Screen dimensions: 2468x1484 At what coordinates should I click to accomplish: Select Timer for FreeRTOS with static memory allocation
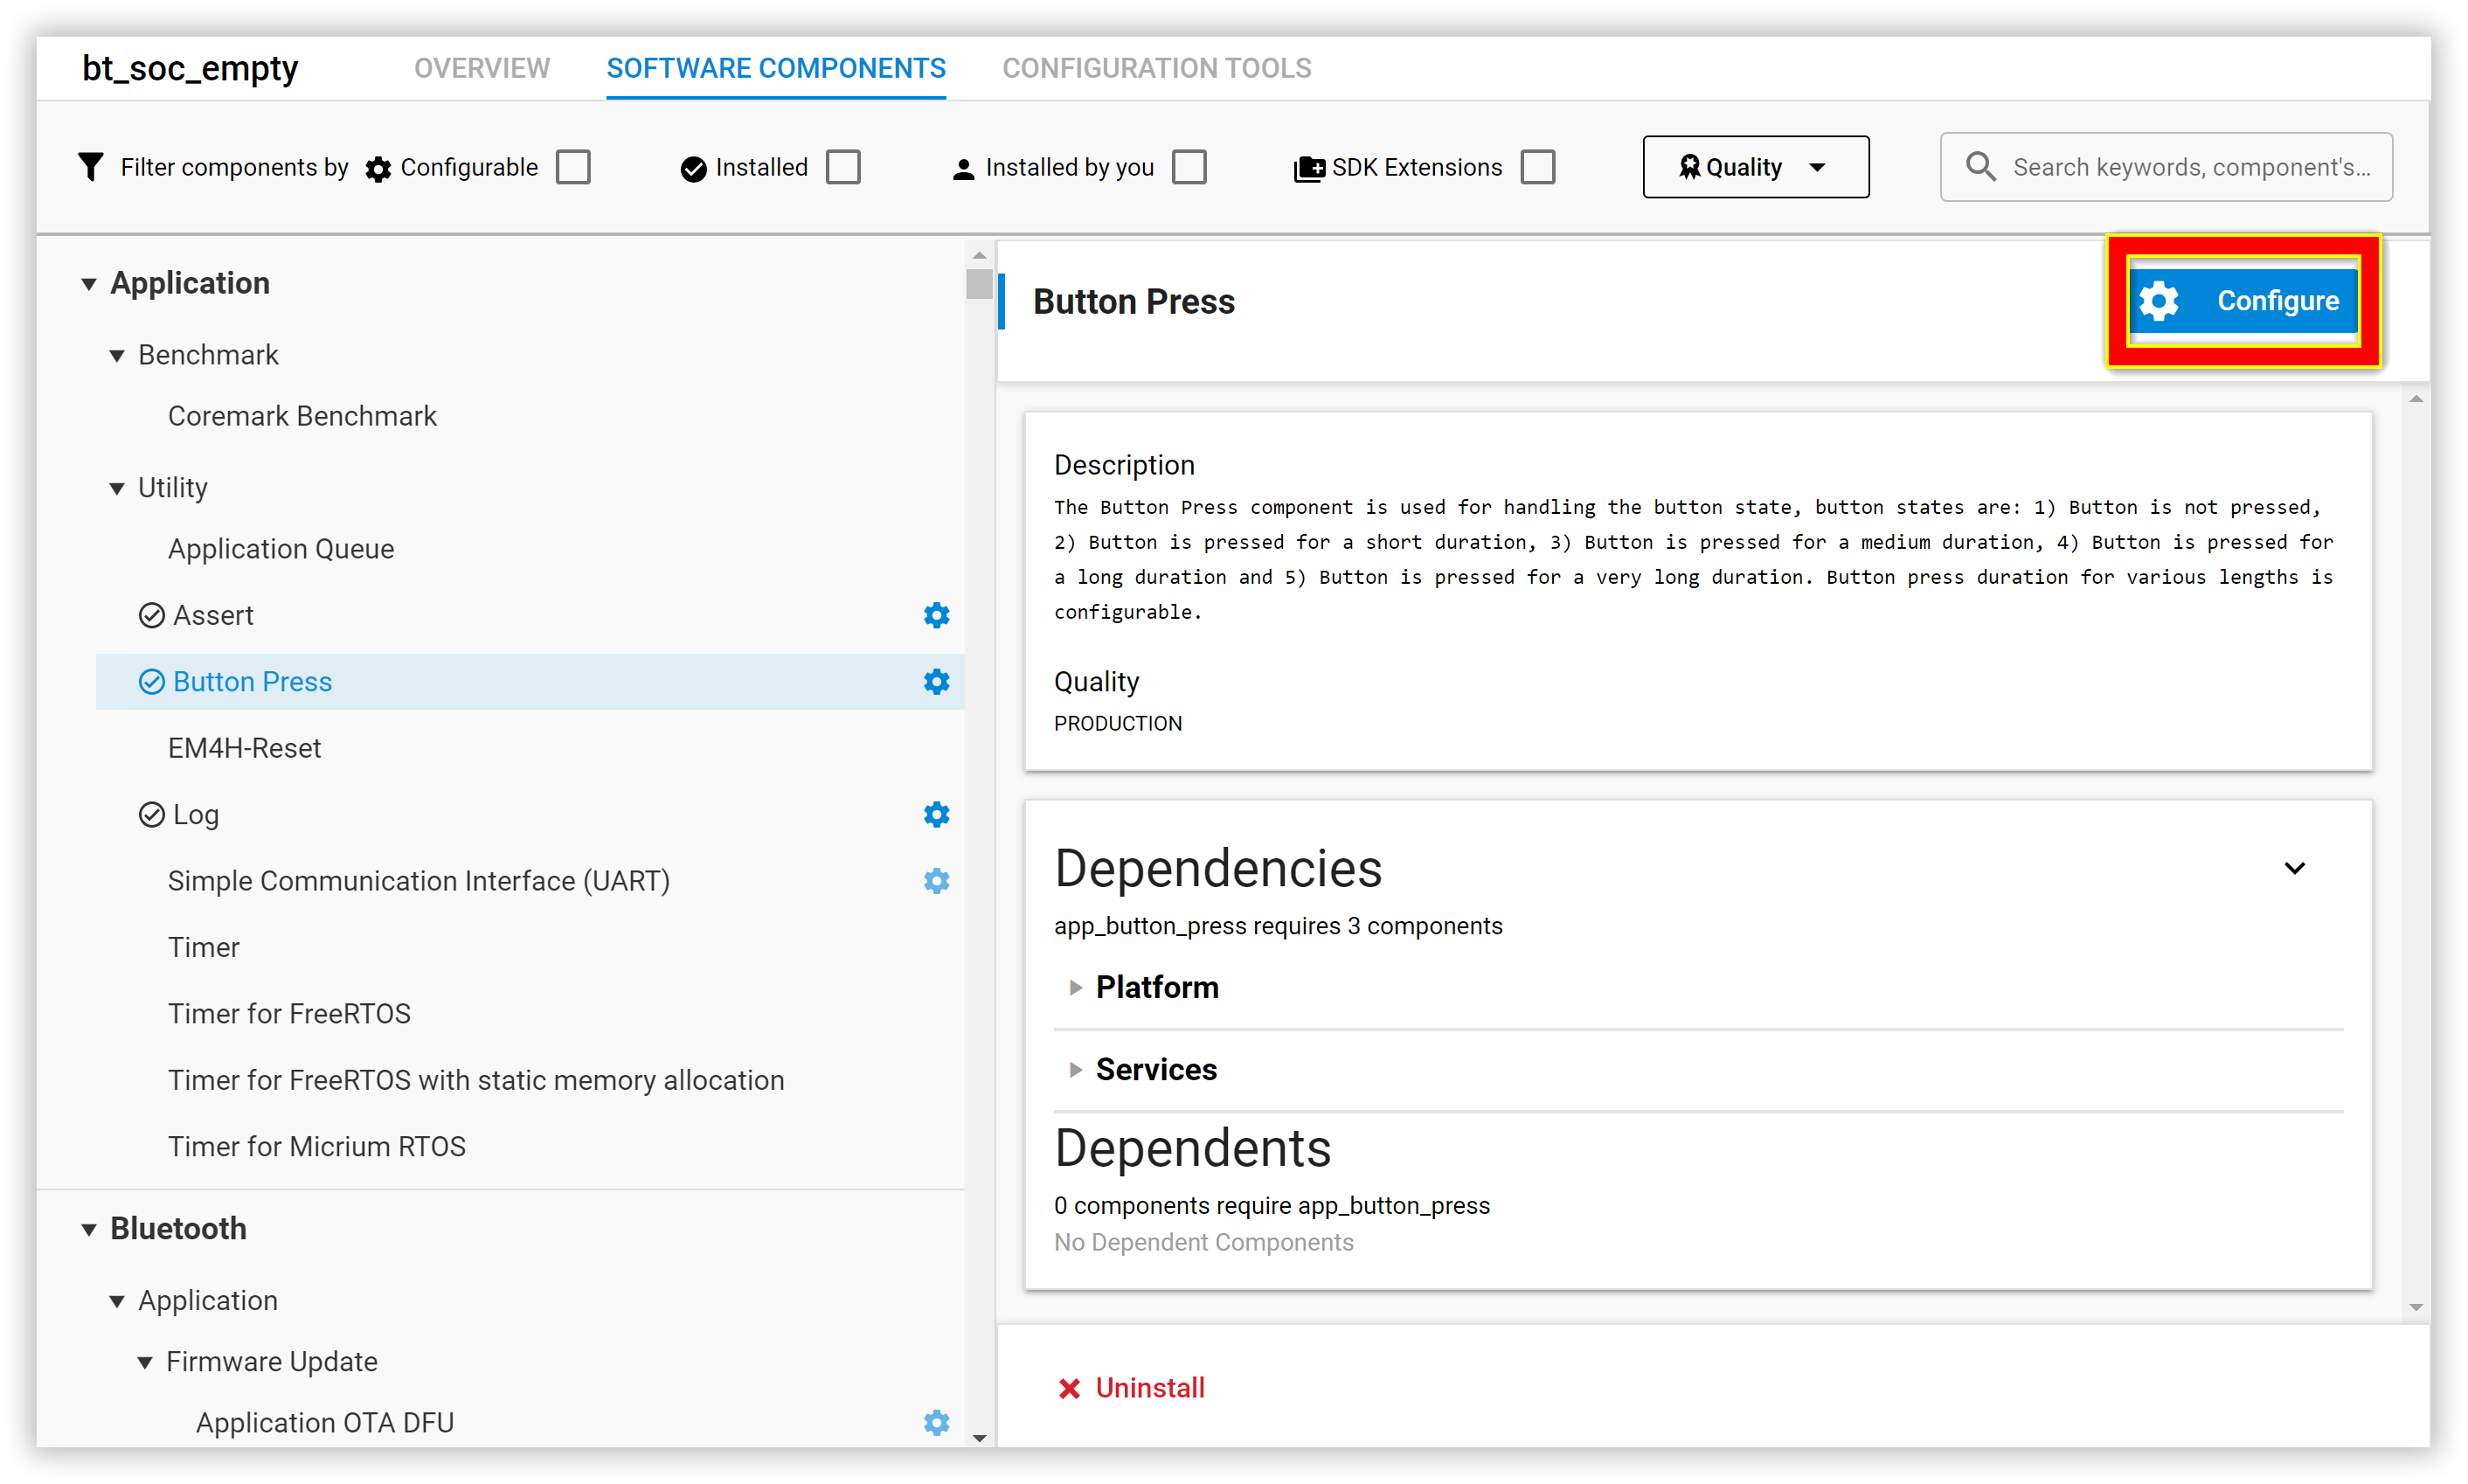tap(475, 1080)
